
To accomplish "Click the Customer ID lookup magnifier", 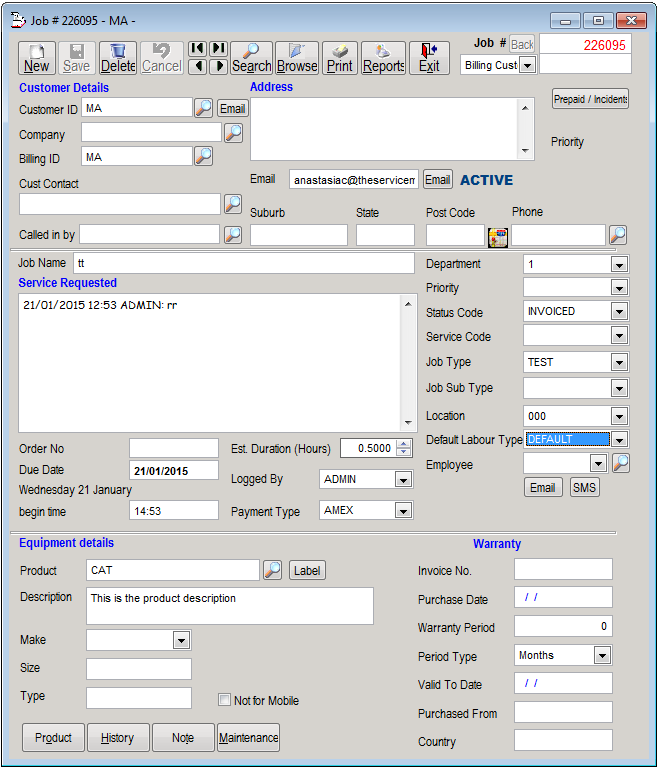I will [203, 108].
